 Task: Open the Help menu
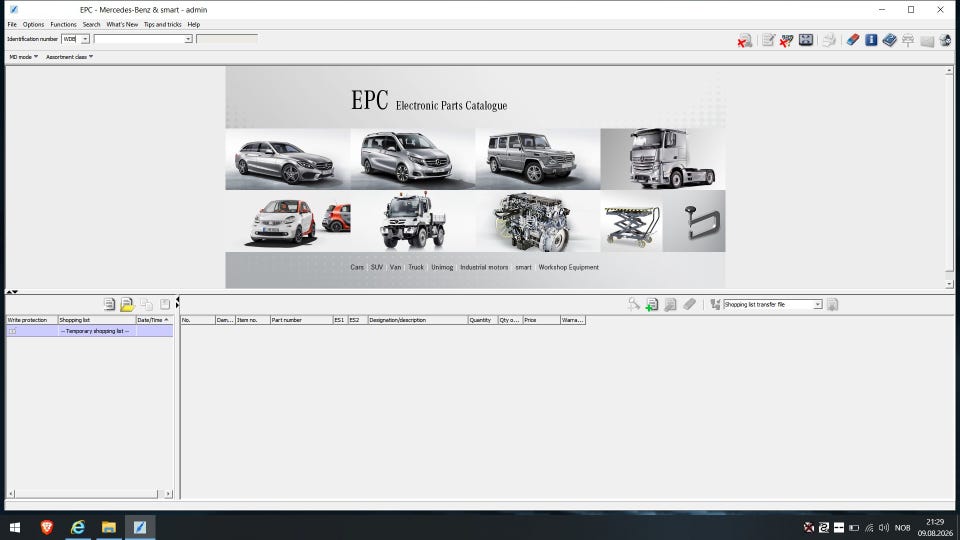(x=193, y=24)
